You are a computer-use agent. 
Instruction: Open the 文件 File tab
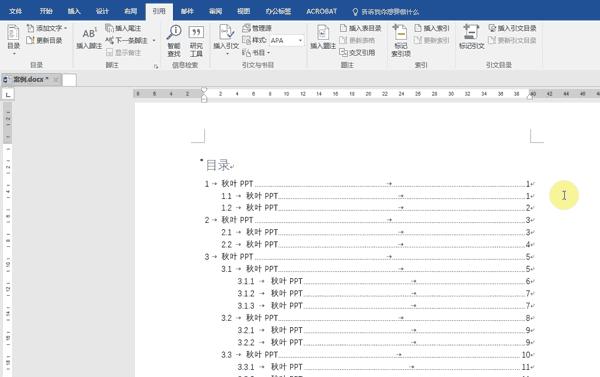(x=15, y=11)
